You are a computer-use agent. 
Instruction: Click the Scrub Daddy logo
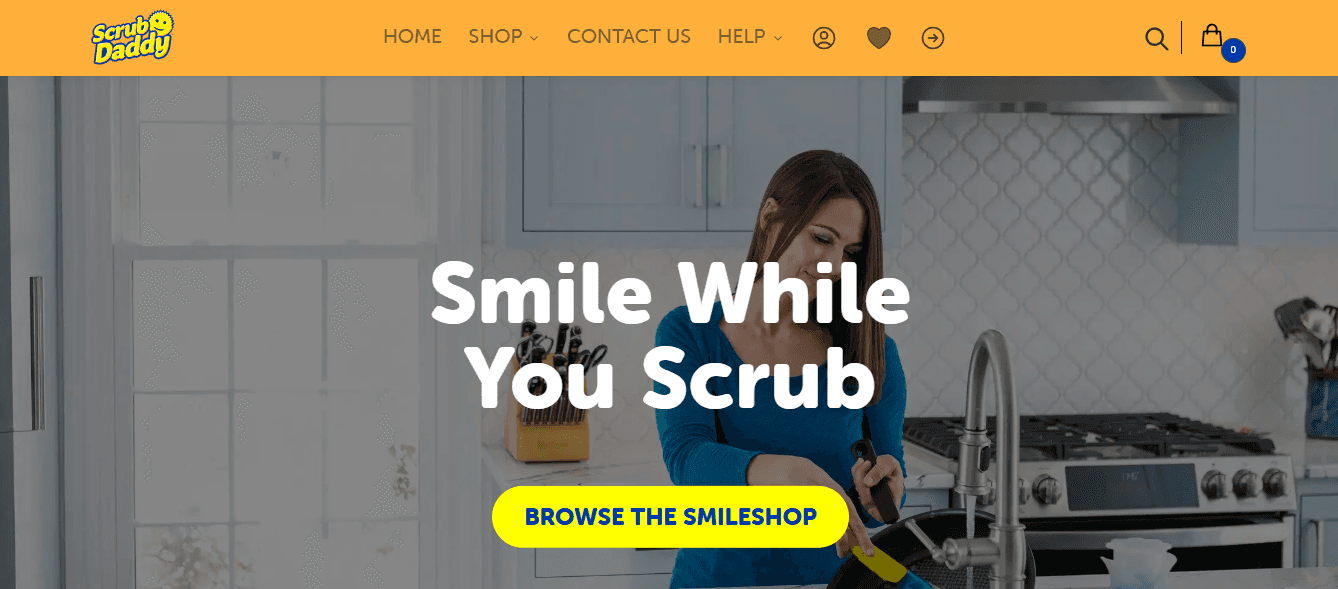tap(133, 38)
